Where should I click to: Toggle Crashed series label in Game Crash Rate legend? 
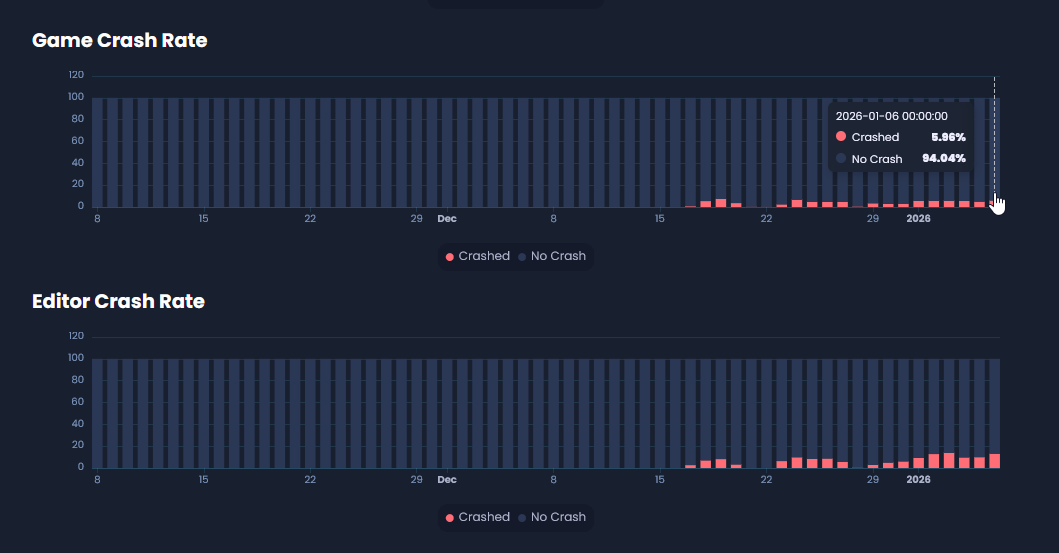[x=484, y=256]
